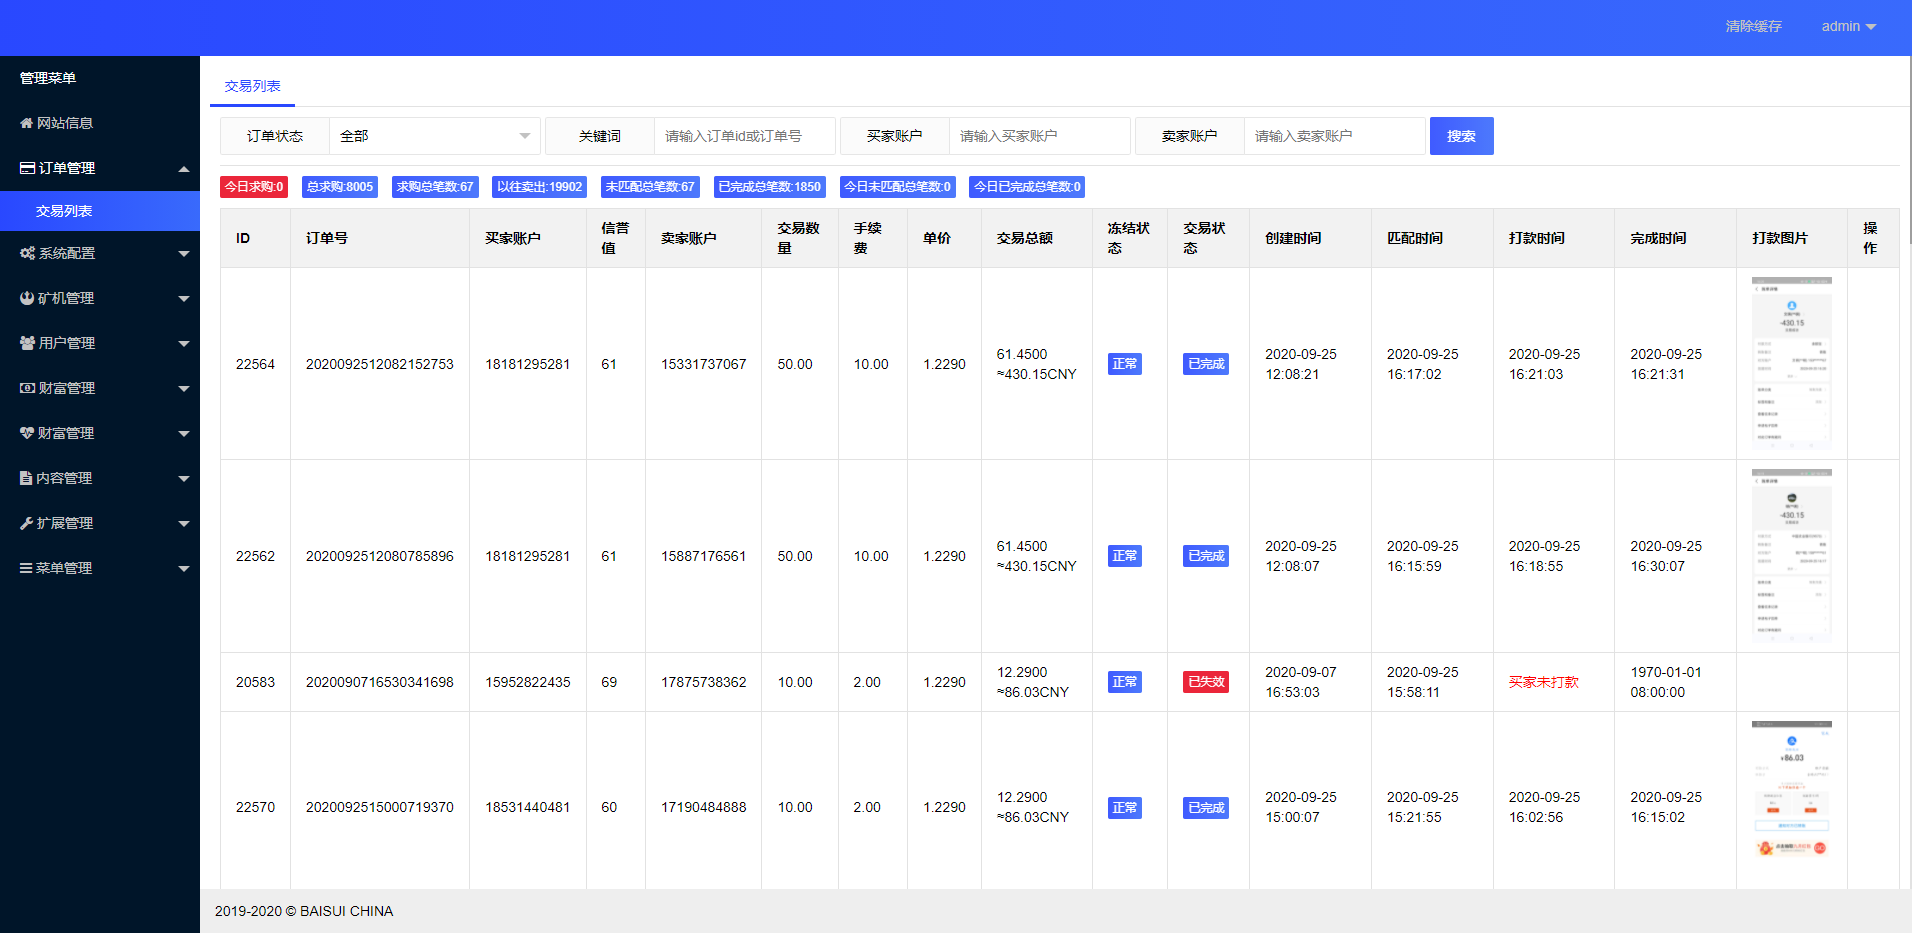
Task: Collapse the 订单管理 menu arrow
Action: click(184, 169)
